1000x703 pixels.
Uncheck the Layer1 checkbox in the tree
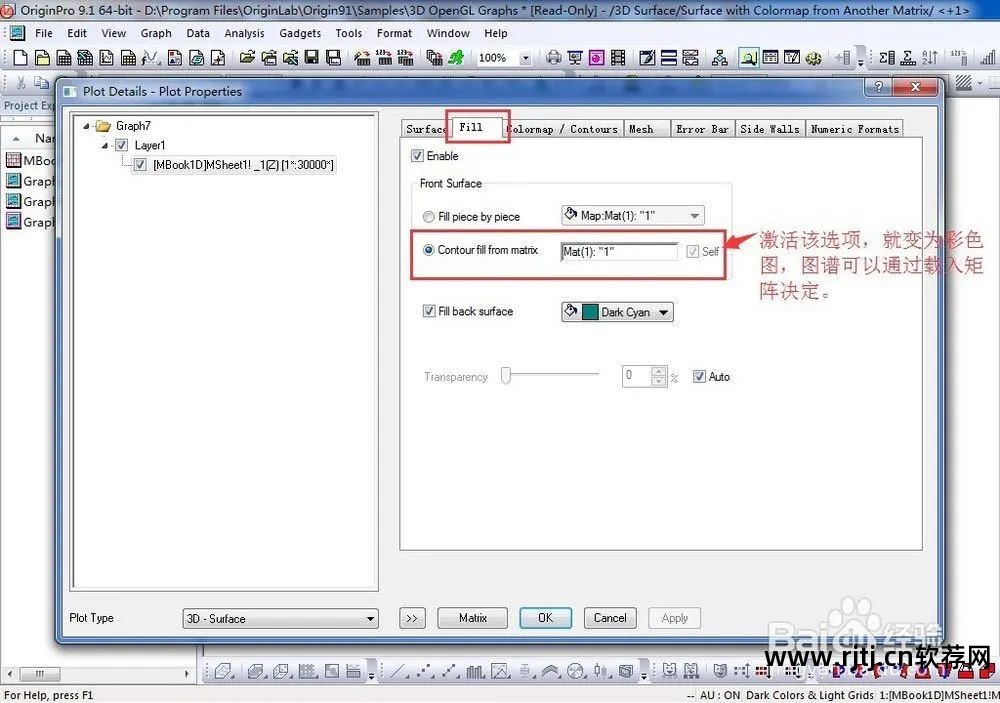click(x=121, y=145)
